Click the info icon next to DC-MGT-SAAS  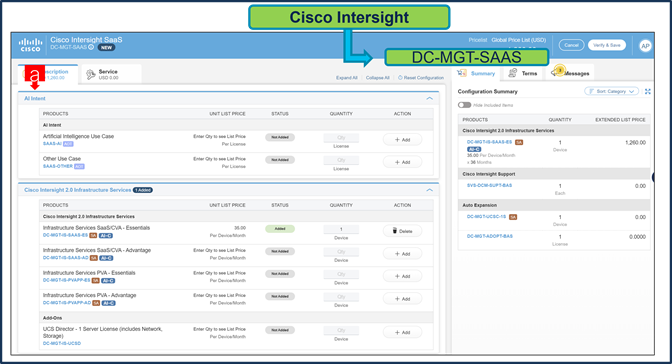click(91, 47)
